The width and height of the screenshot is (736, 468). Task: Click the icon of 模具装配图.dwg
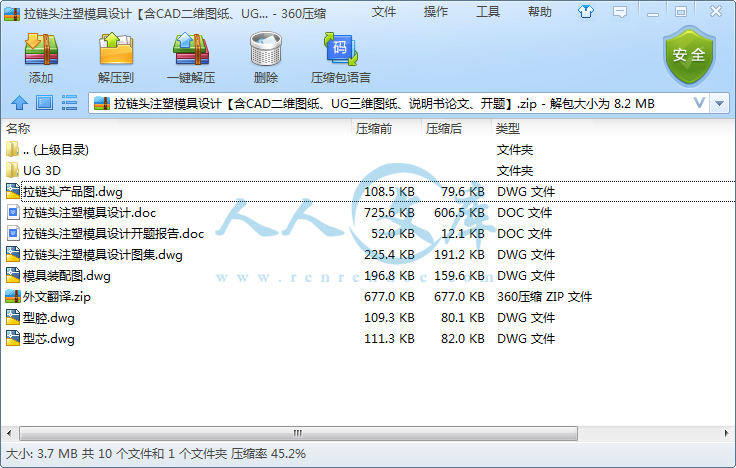pos(13,275)
